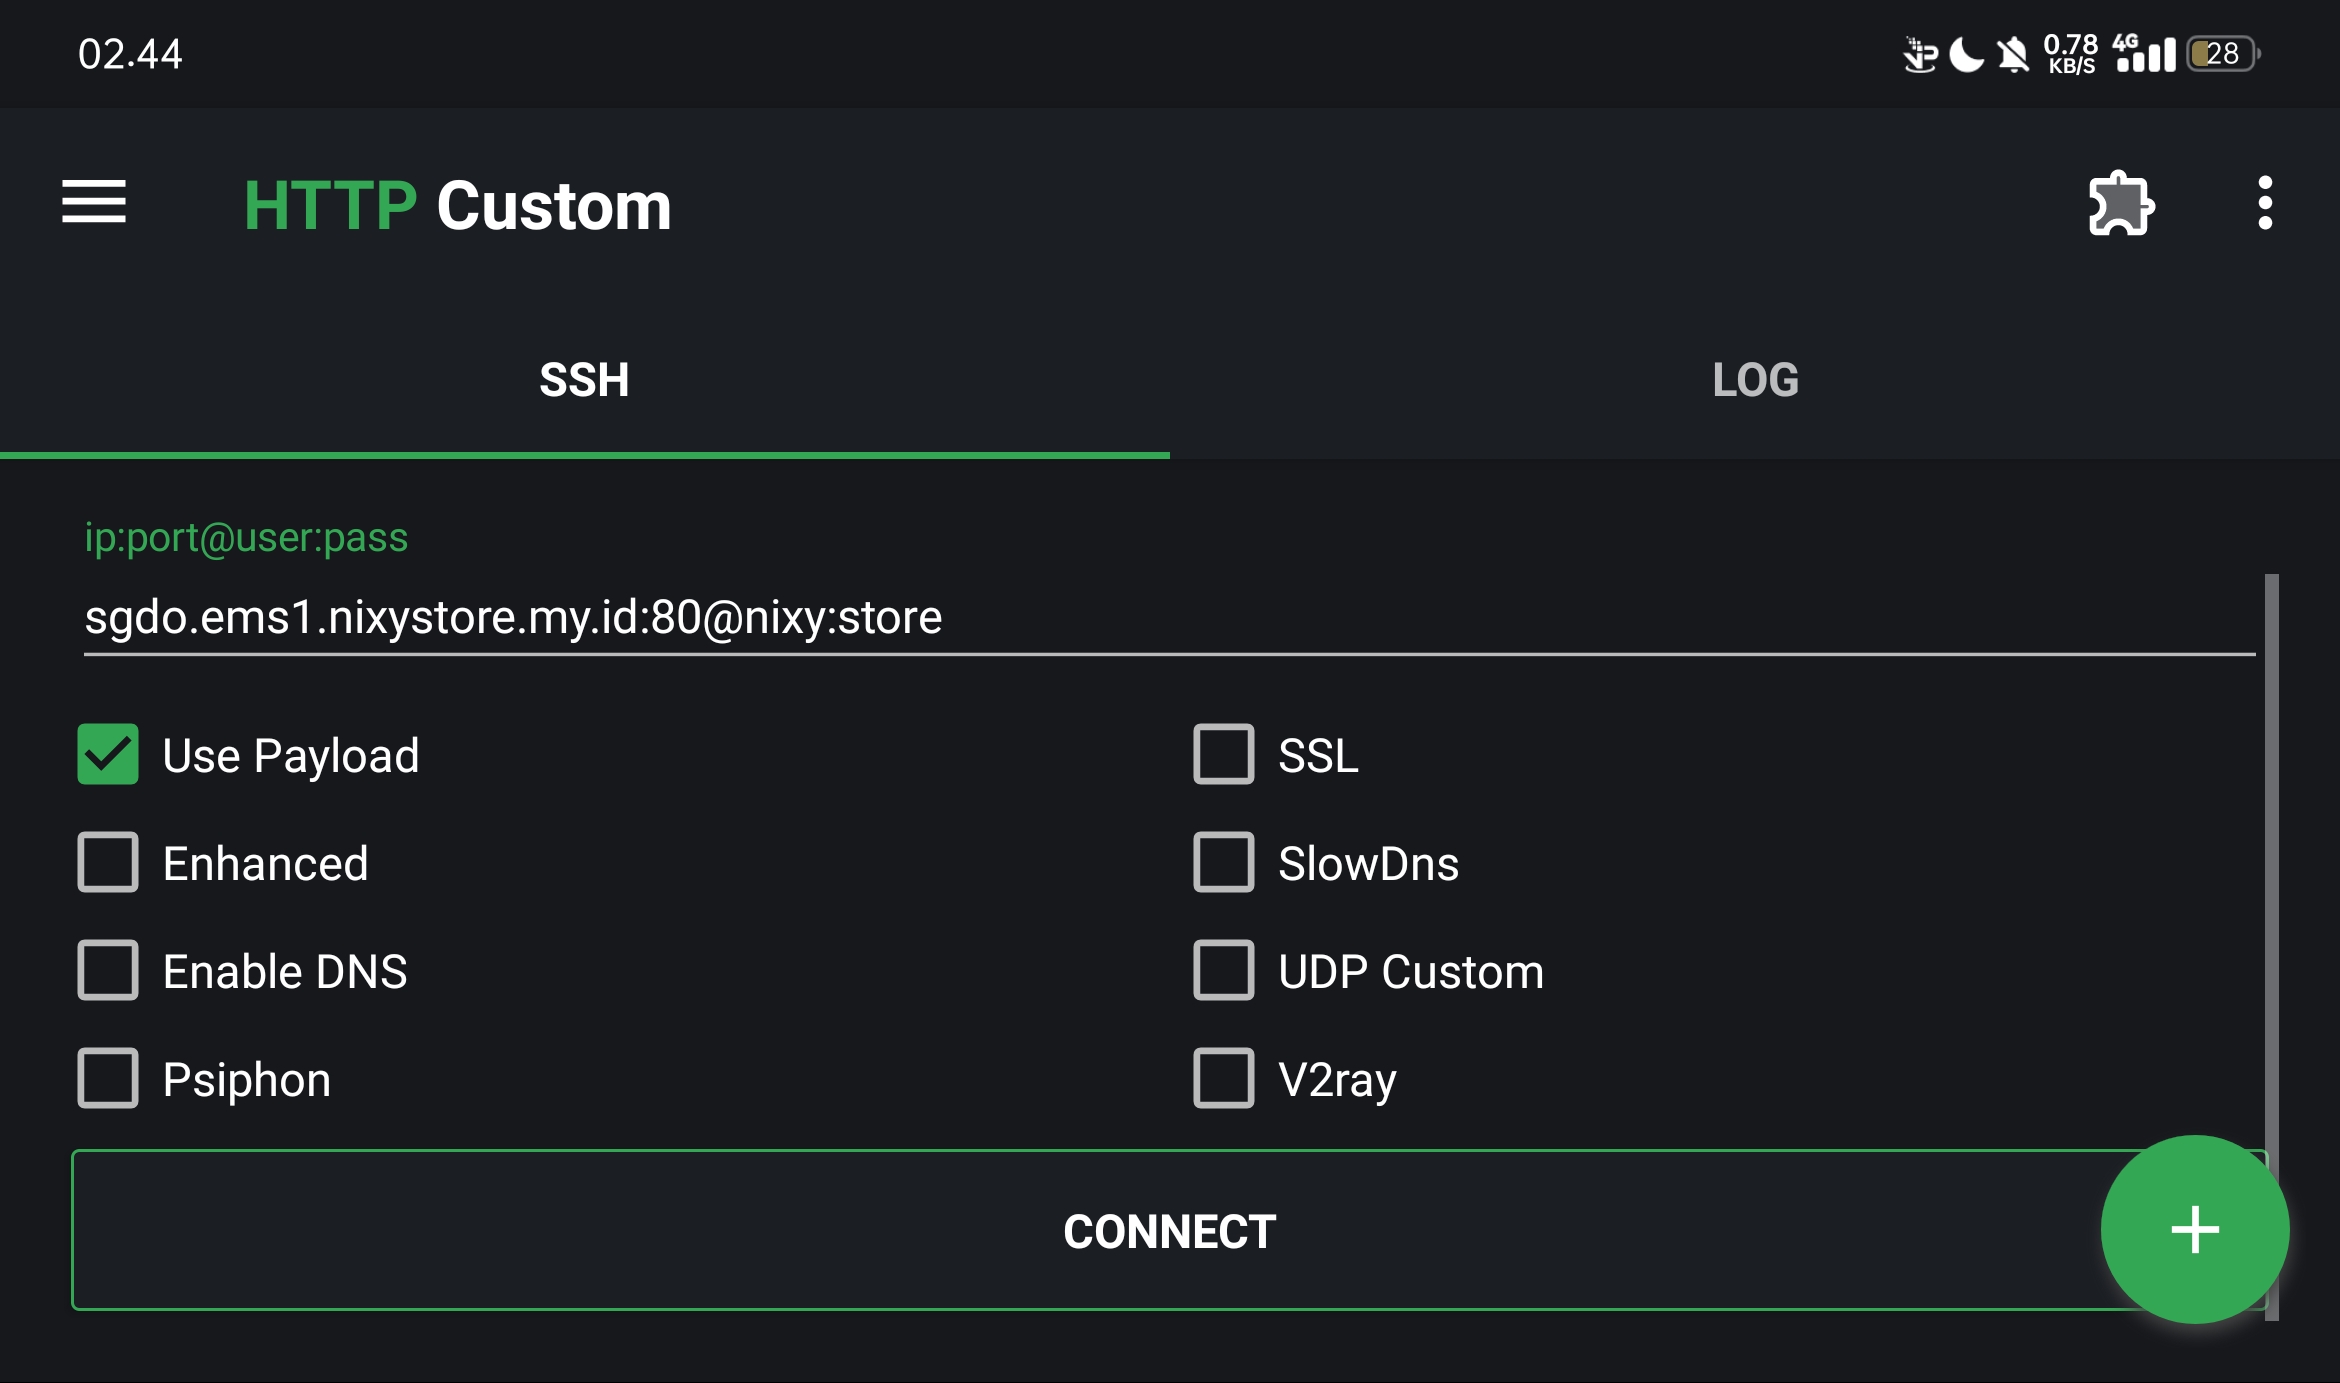This screenshot has height=1383, width=2340.
Task: Click the ip:port@user:pass input field
Action: [x=1168, y=617]
